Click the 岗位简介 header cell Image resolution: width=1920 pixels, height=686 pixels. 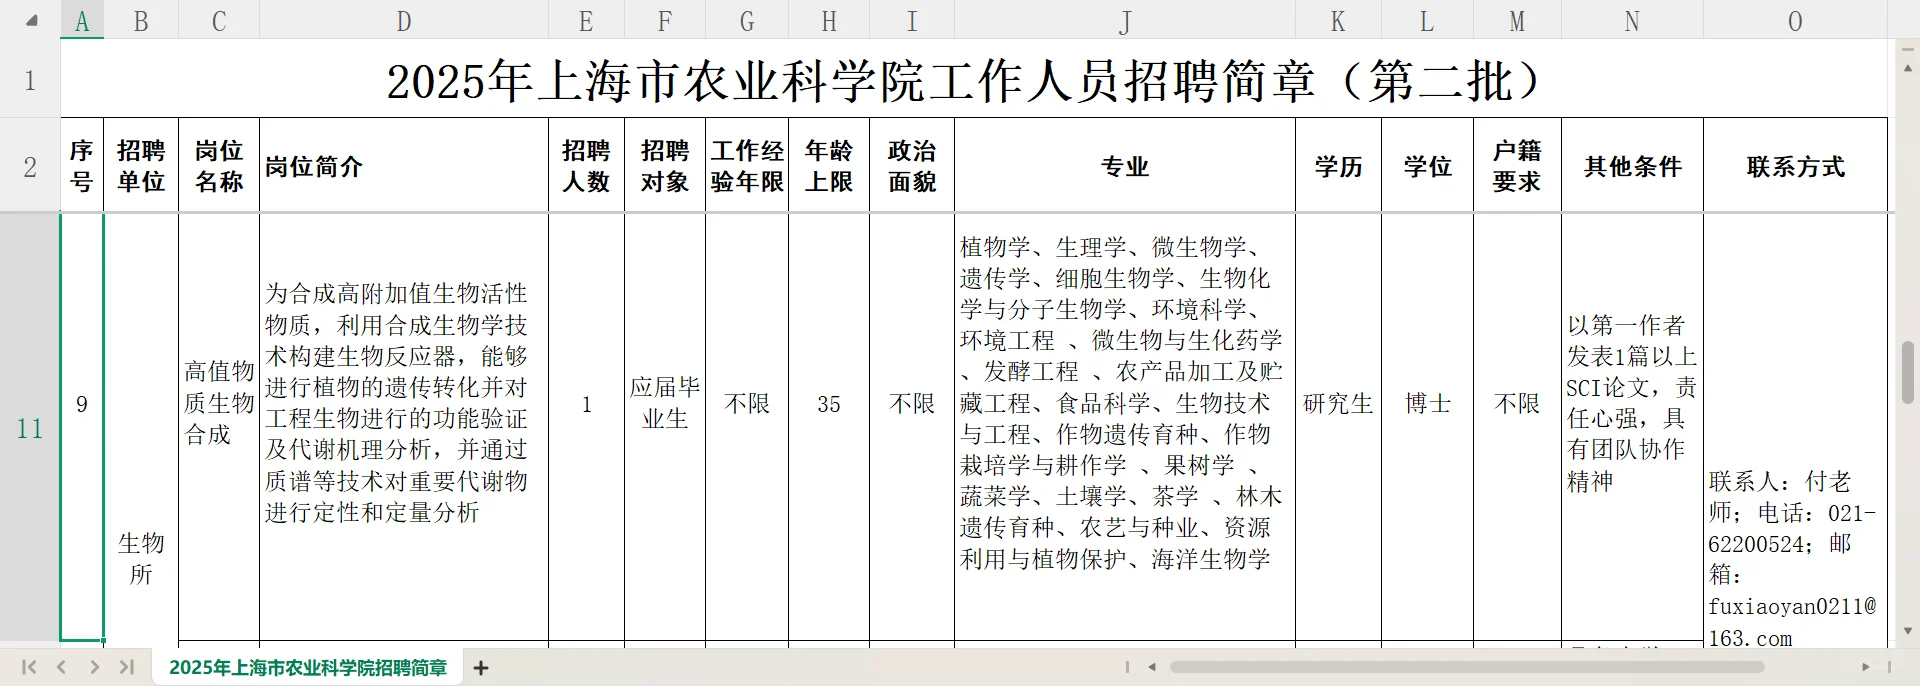point(404,166)
